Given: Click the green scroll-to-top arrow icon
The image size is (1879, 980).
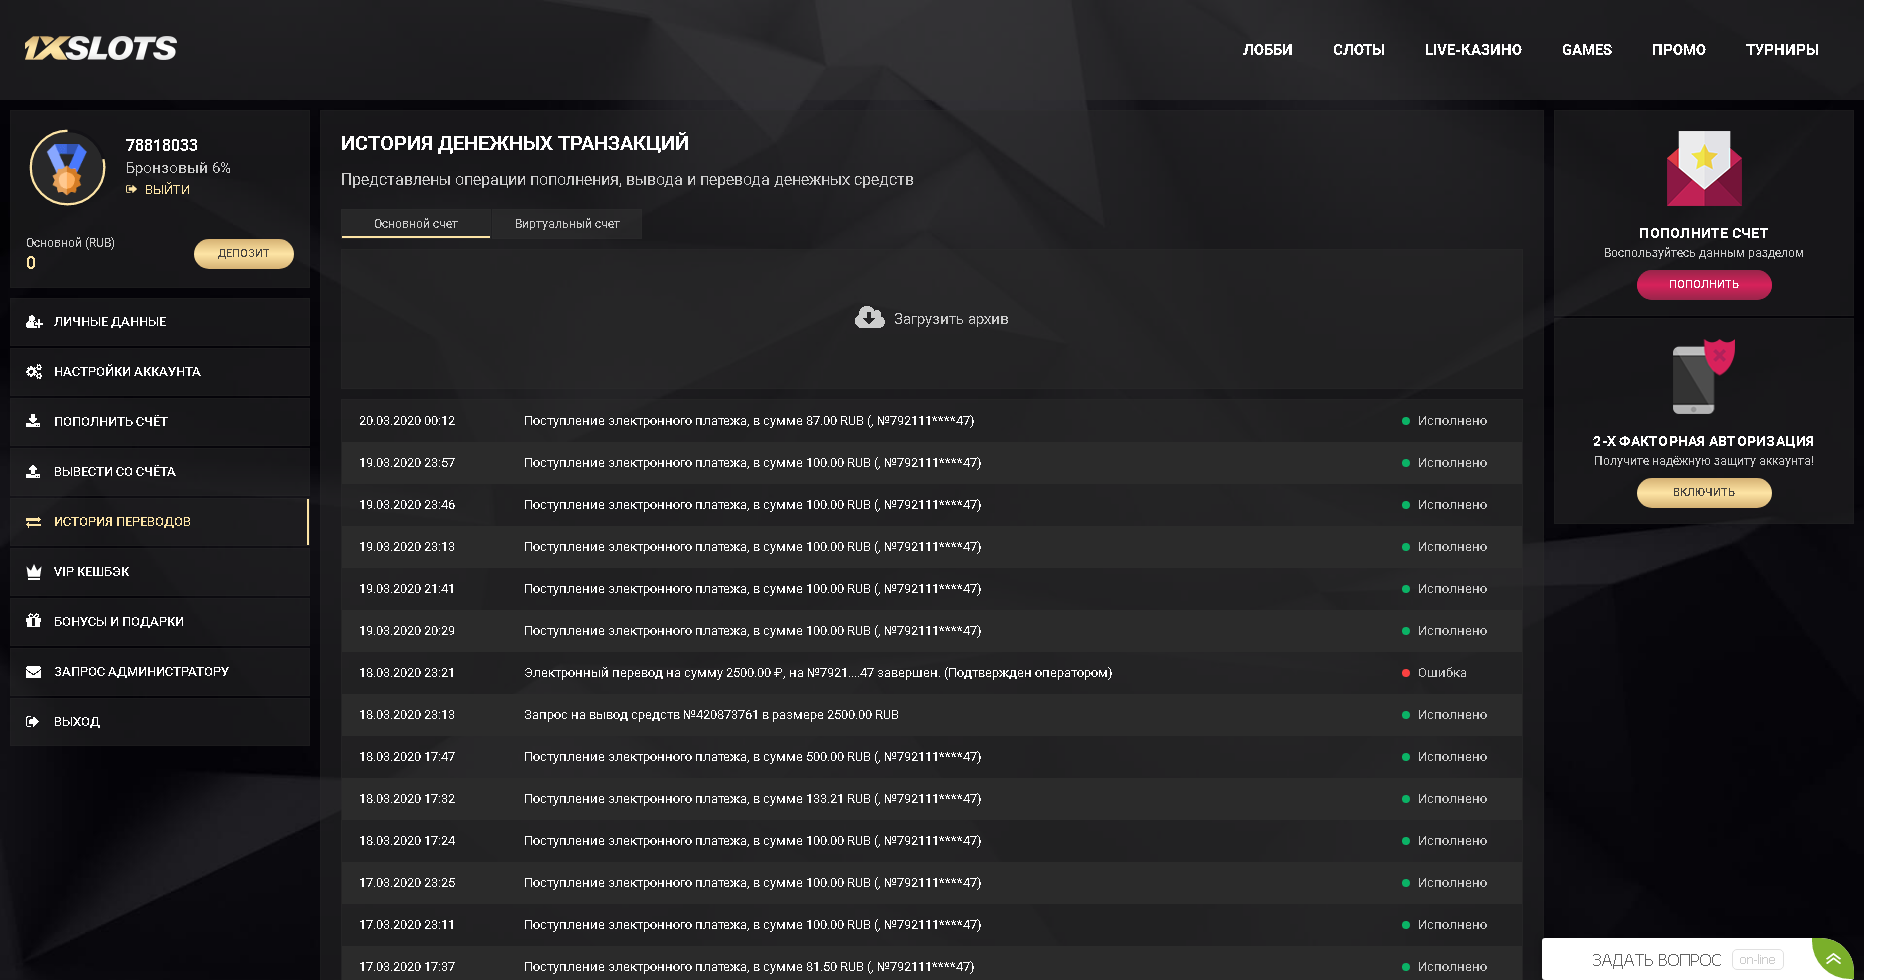Looking at the screenshot, I should click(x=1833, y=960).
